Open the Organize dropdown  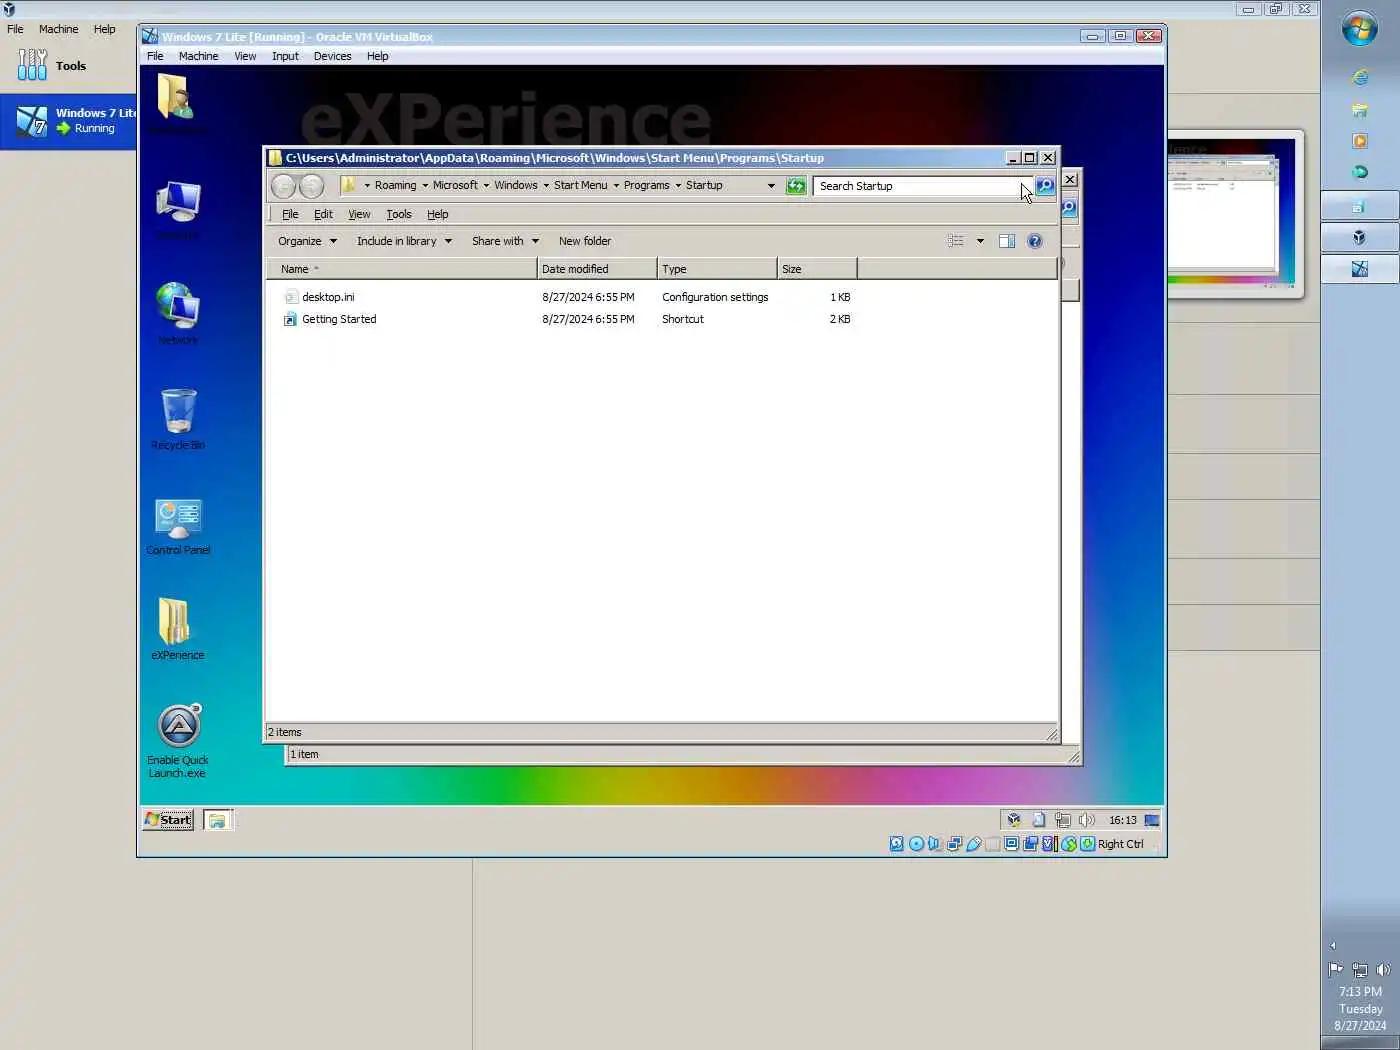tap(307, 241)
